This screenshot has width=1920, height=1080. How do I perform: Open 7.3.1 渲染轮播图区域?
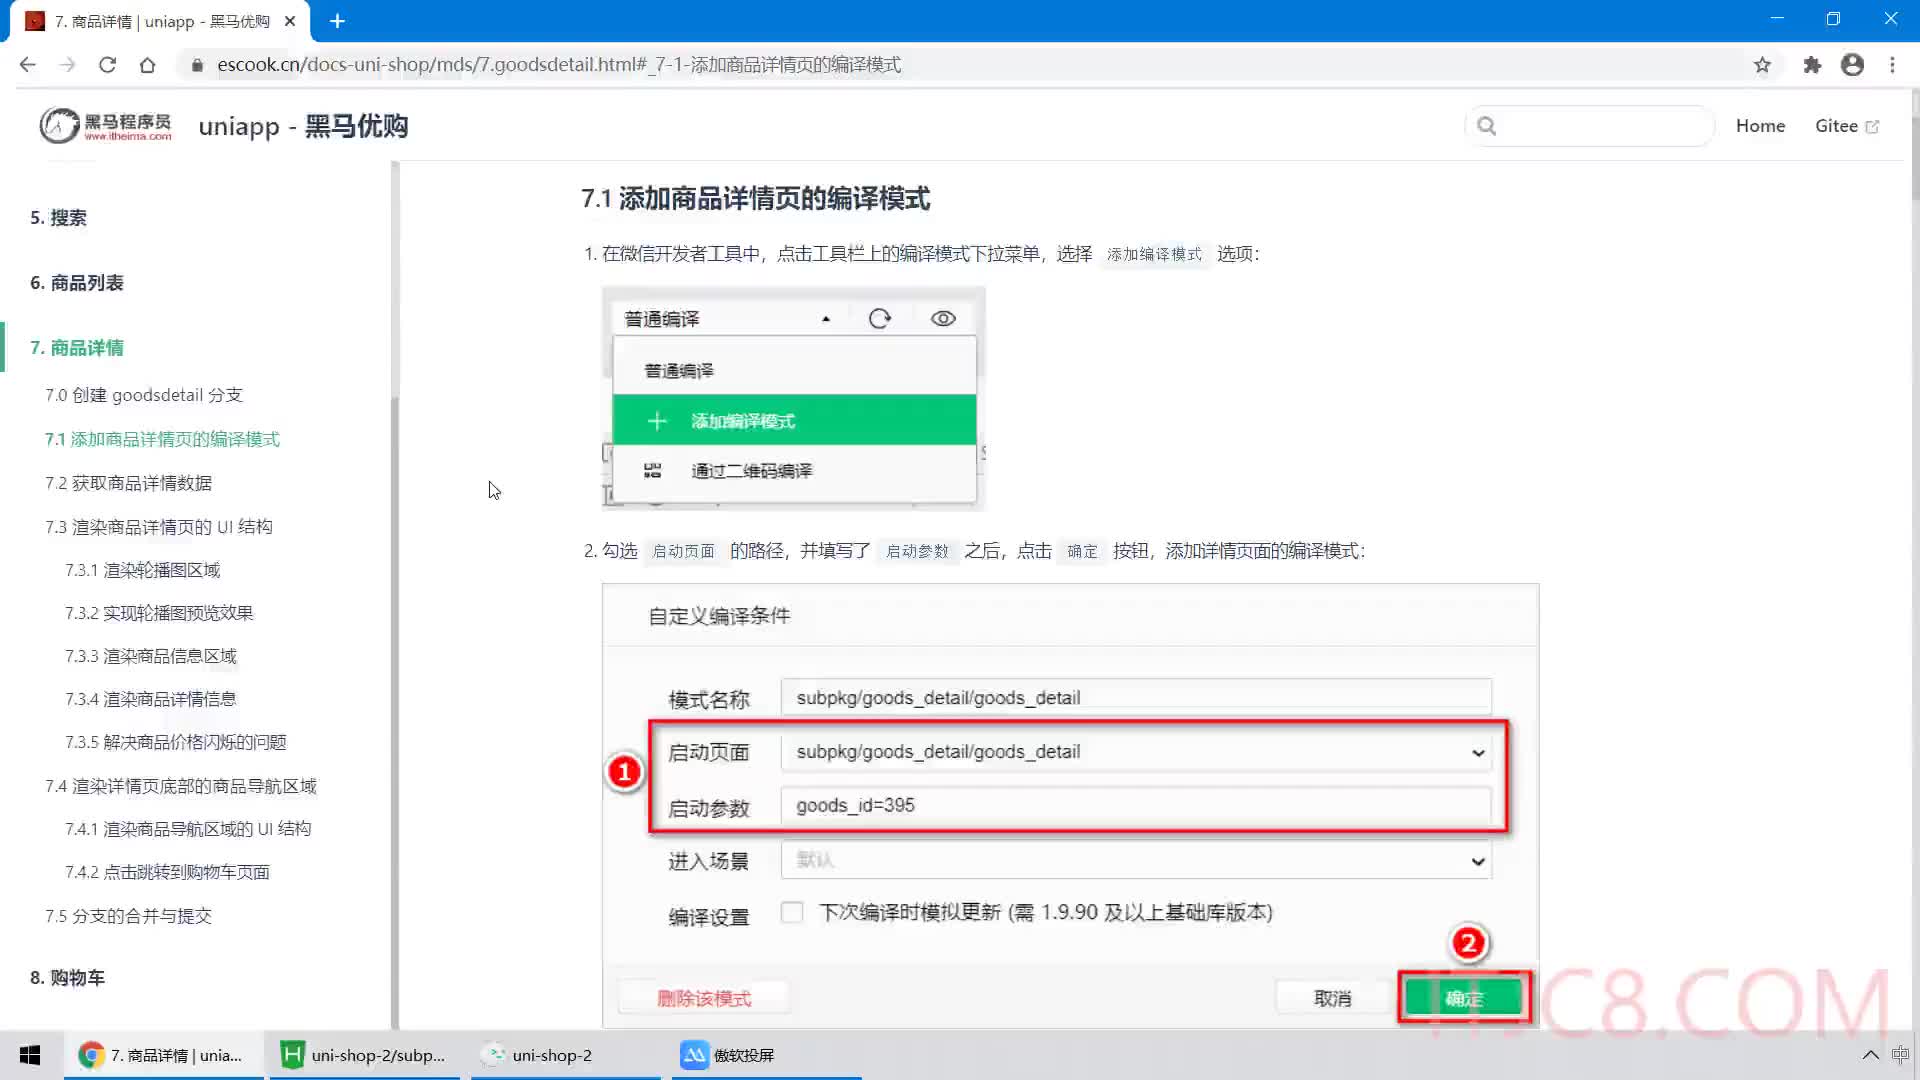tap(143, 570)
